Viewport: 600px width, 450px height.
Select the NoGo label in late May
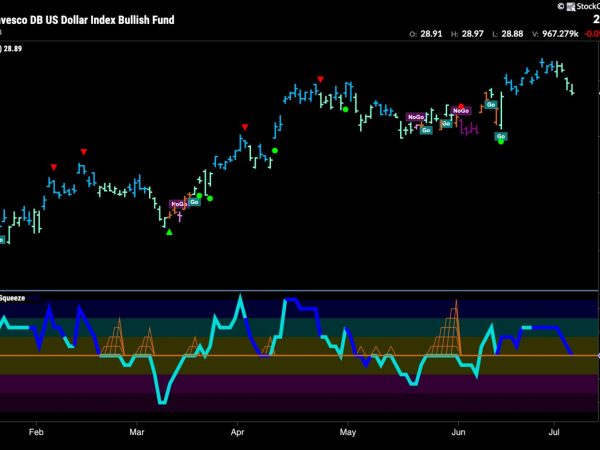(x=416, y=117)
